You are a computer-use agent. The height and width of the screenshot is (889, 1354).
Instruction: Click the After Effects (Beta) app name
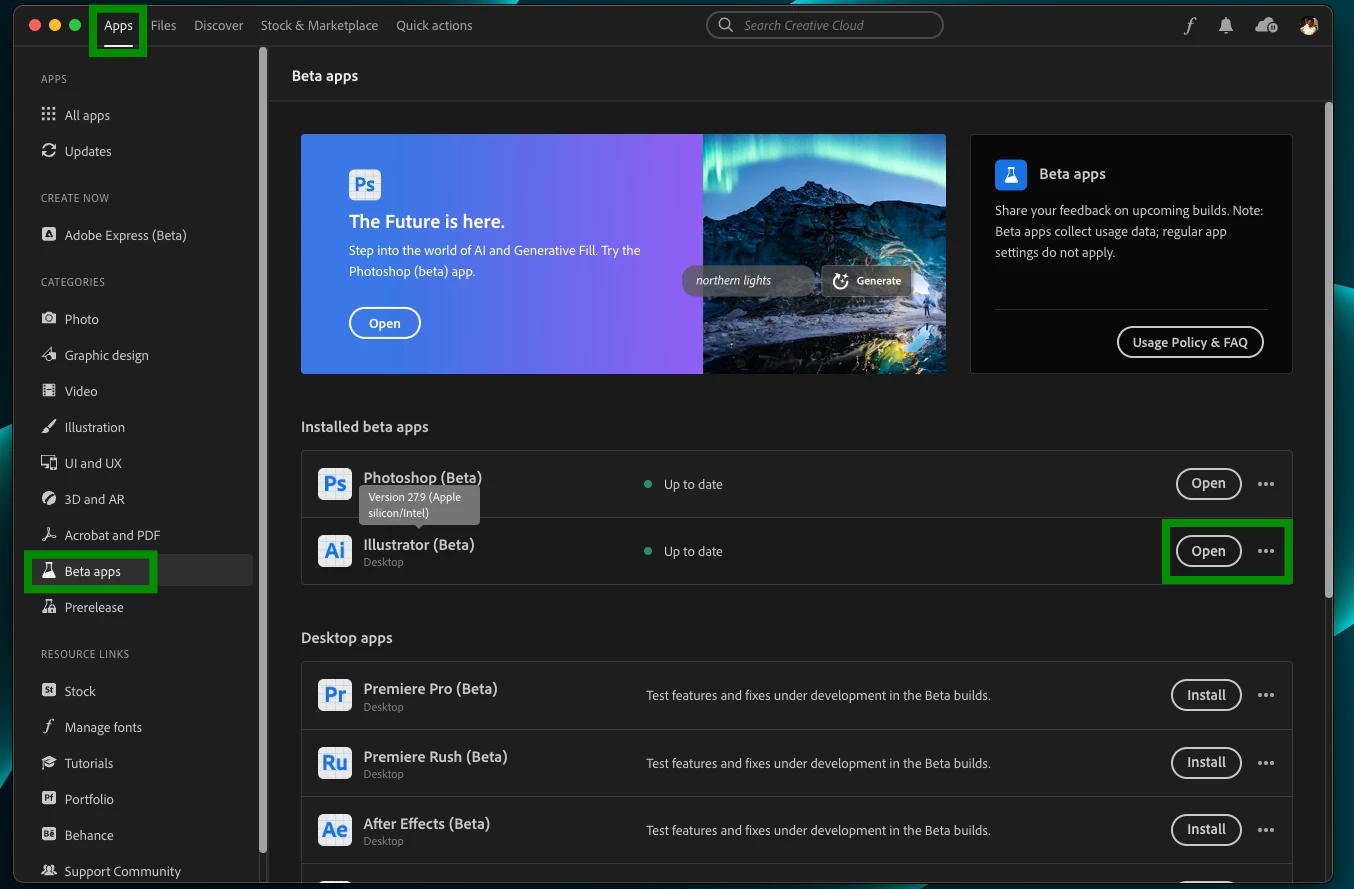point(427,824)
